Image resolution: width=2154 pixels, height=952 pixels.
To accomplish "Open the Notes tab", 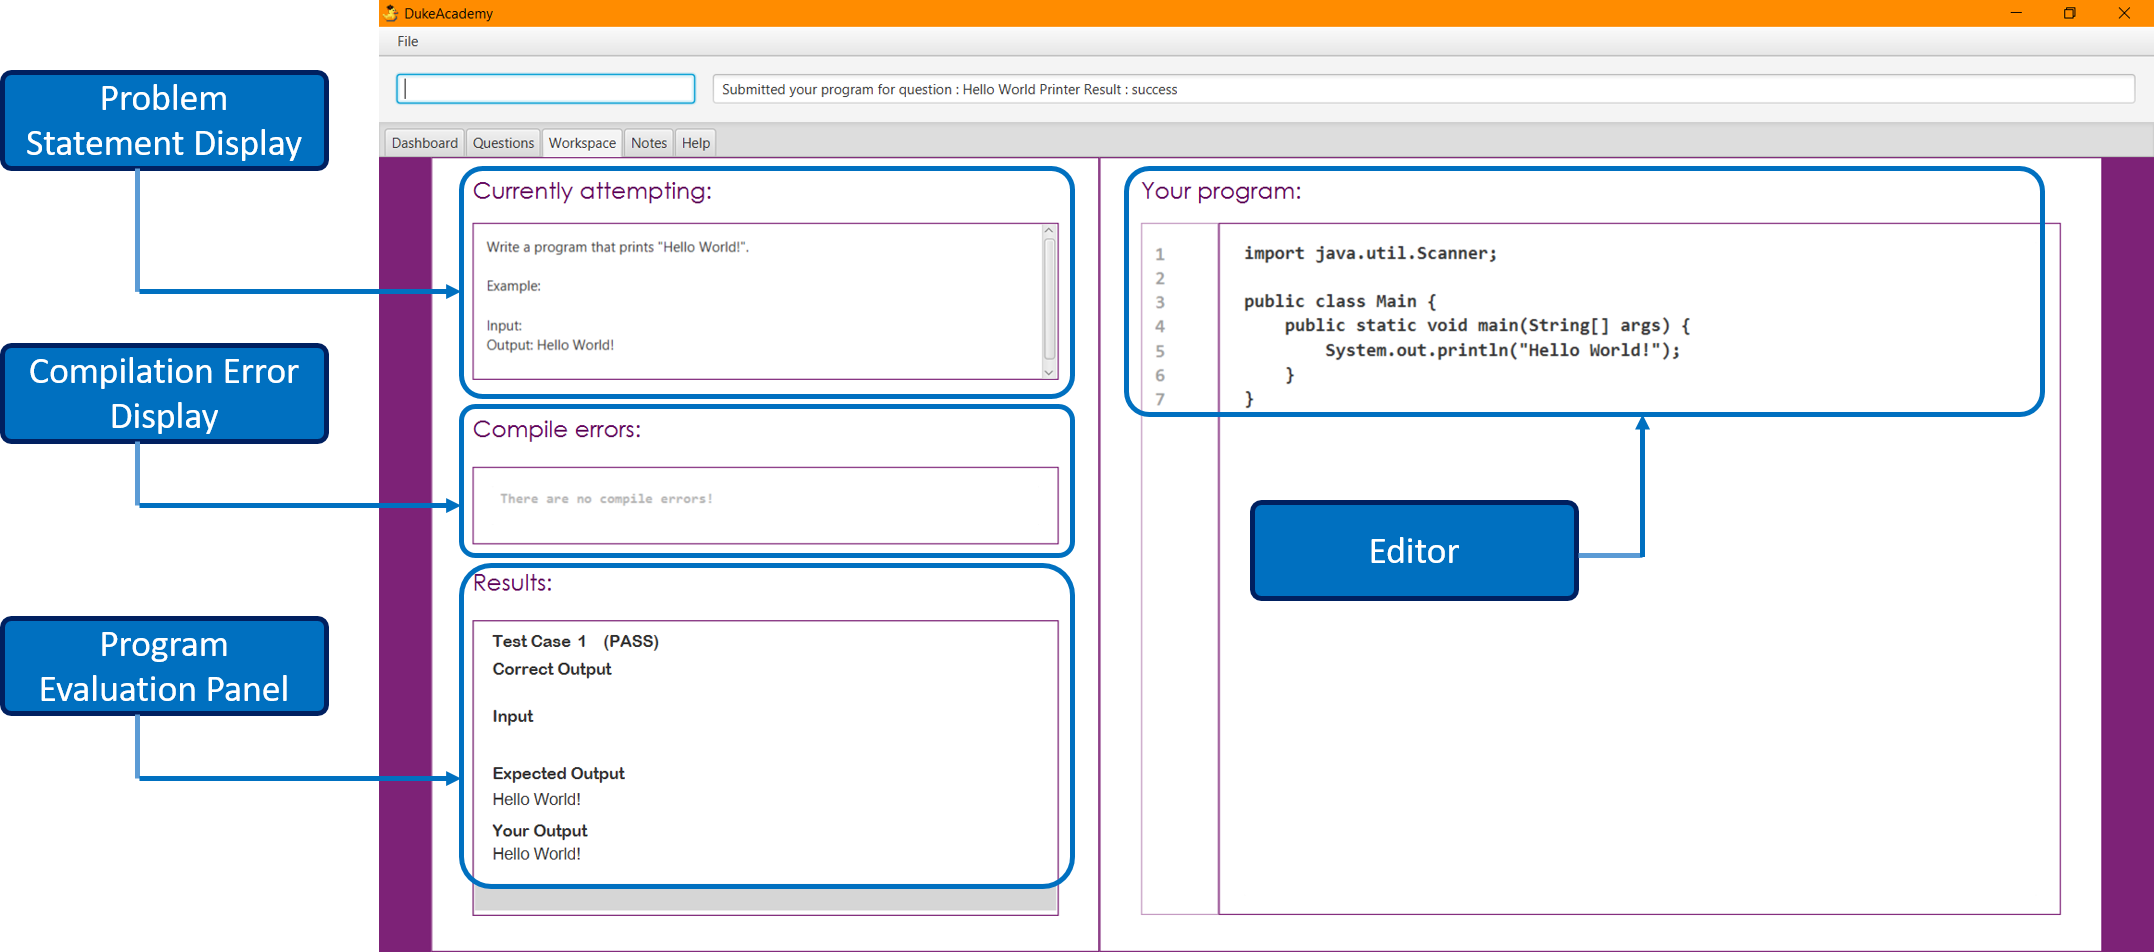I will point(649,143).
